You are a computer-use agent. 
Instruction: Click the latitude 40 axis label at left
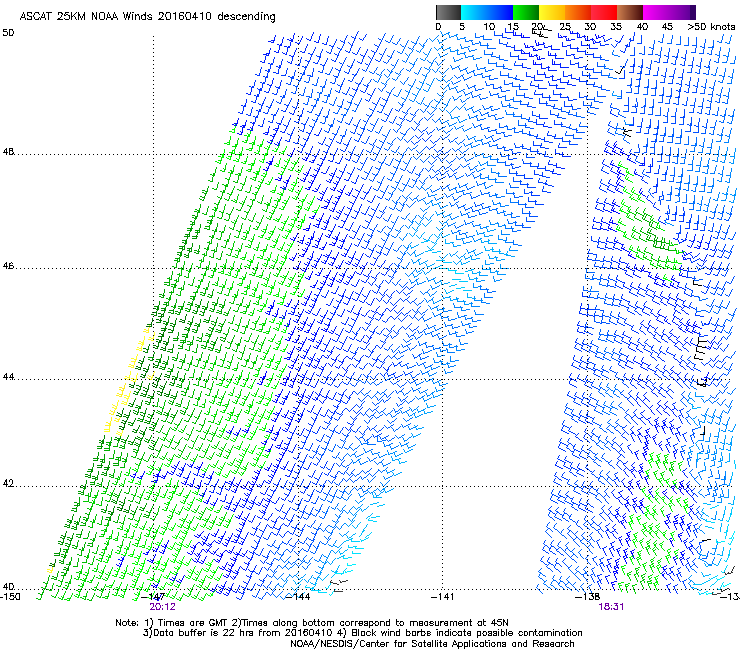[8, 586]
